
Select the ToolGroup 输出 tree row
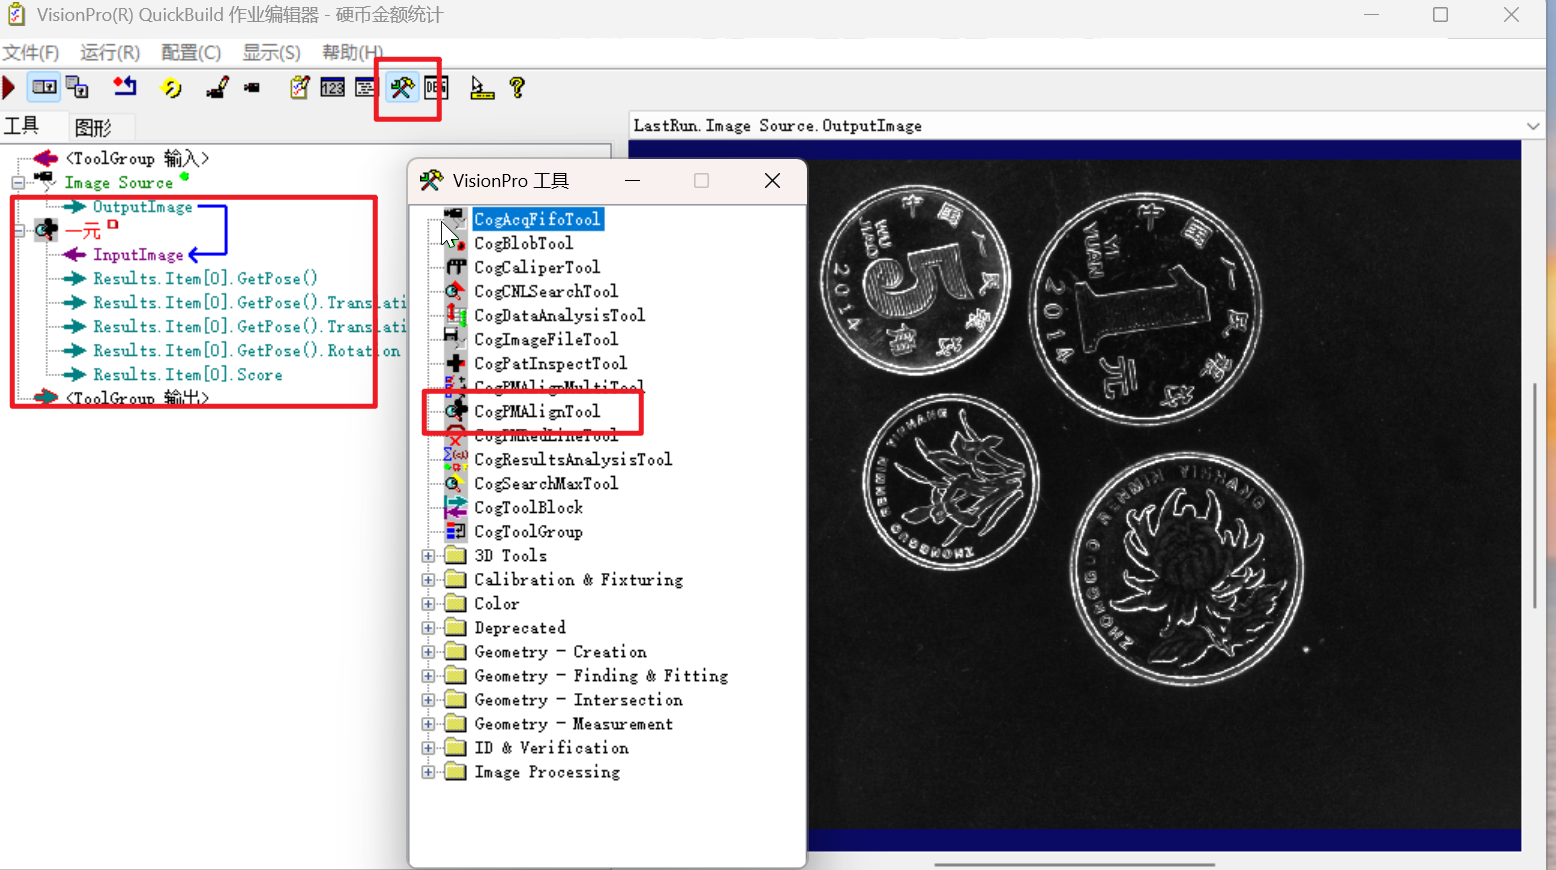137,398
